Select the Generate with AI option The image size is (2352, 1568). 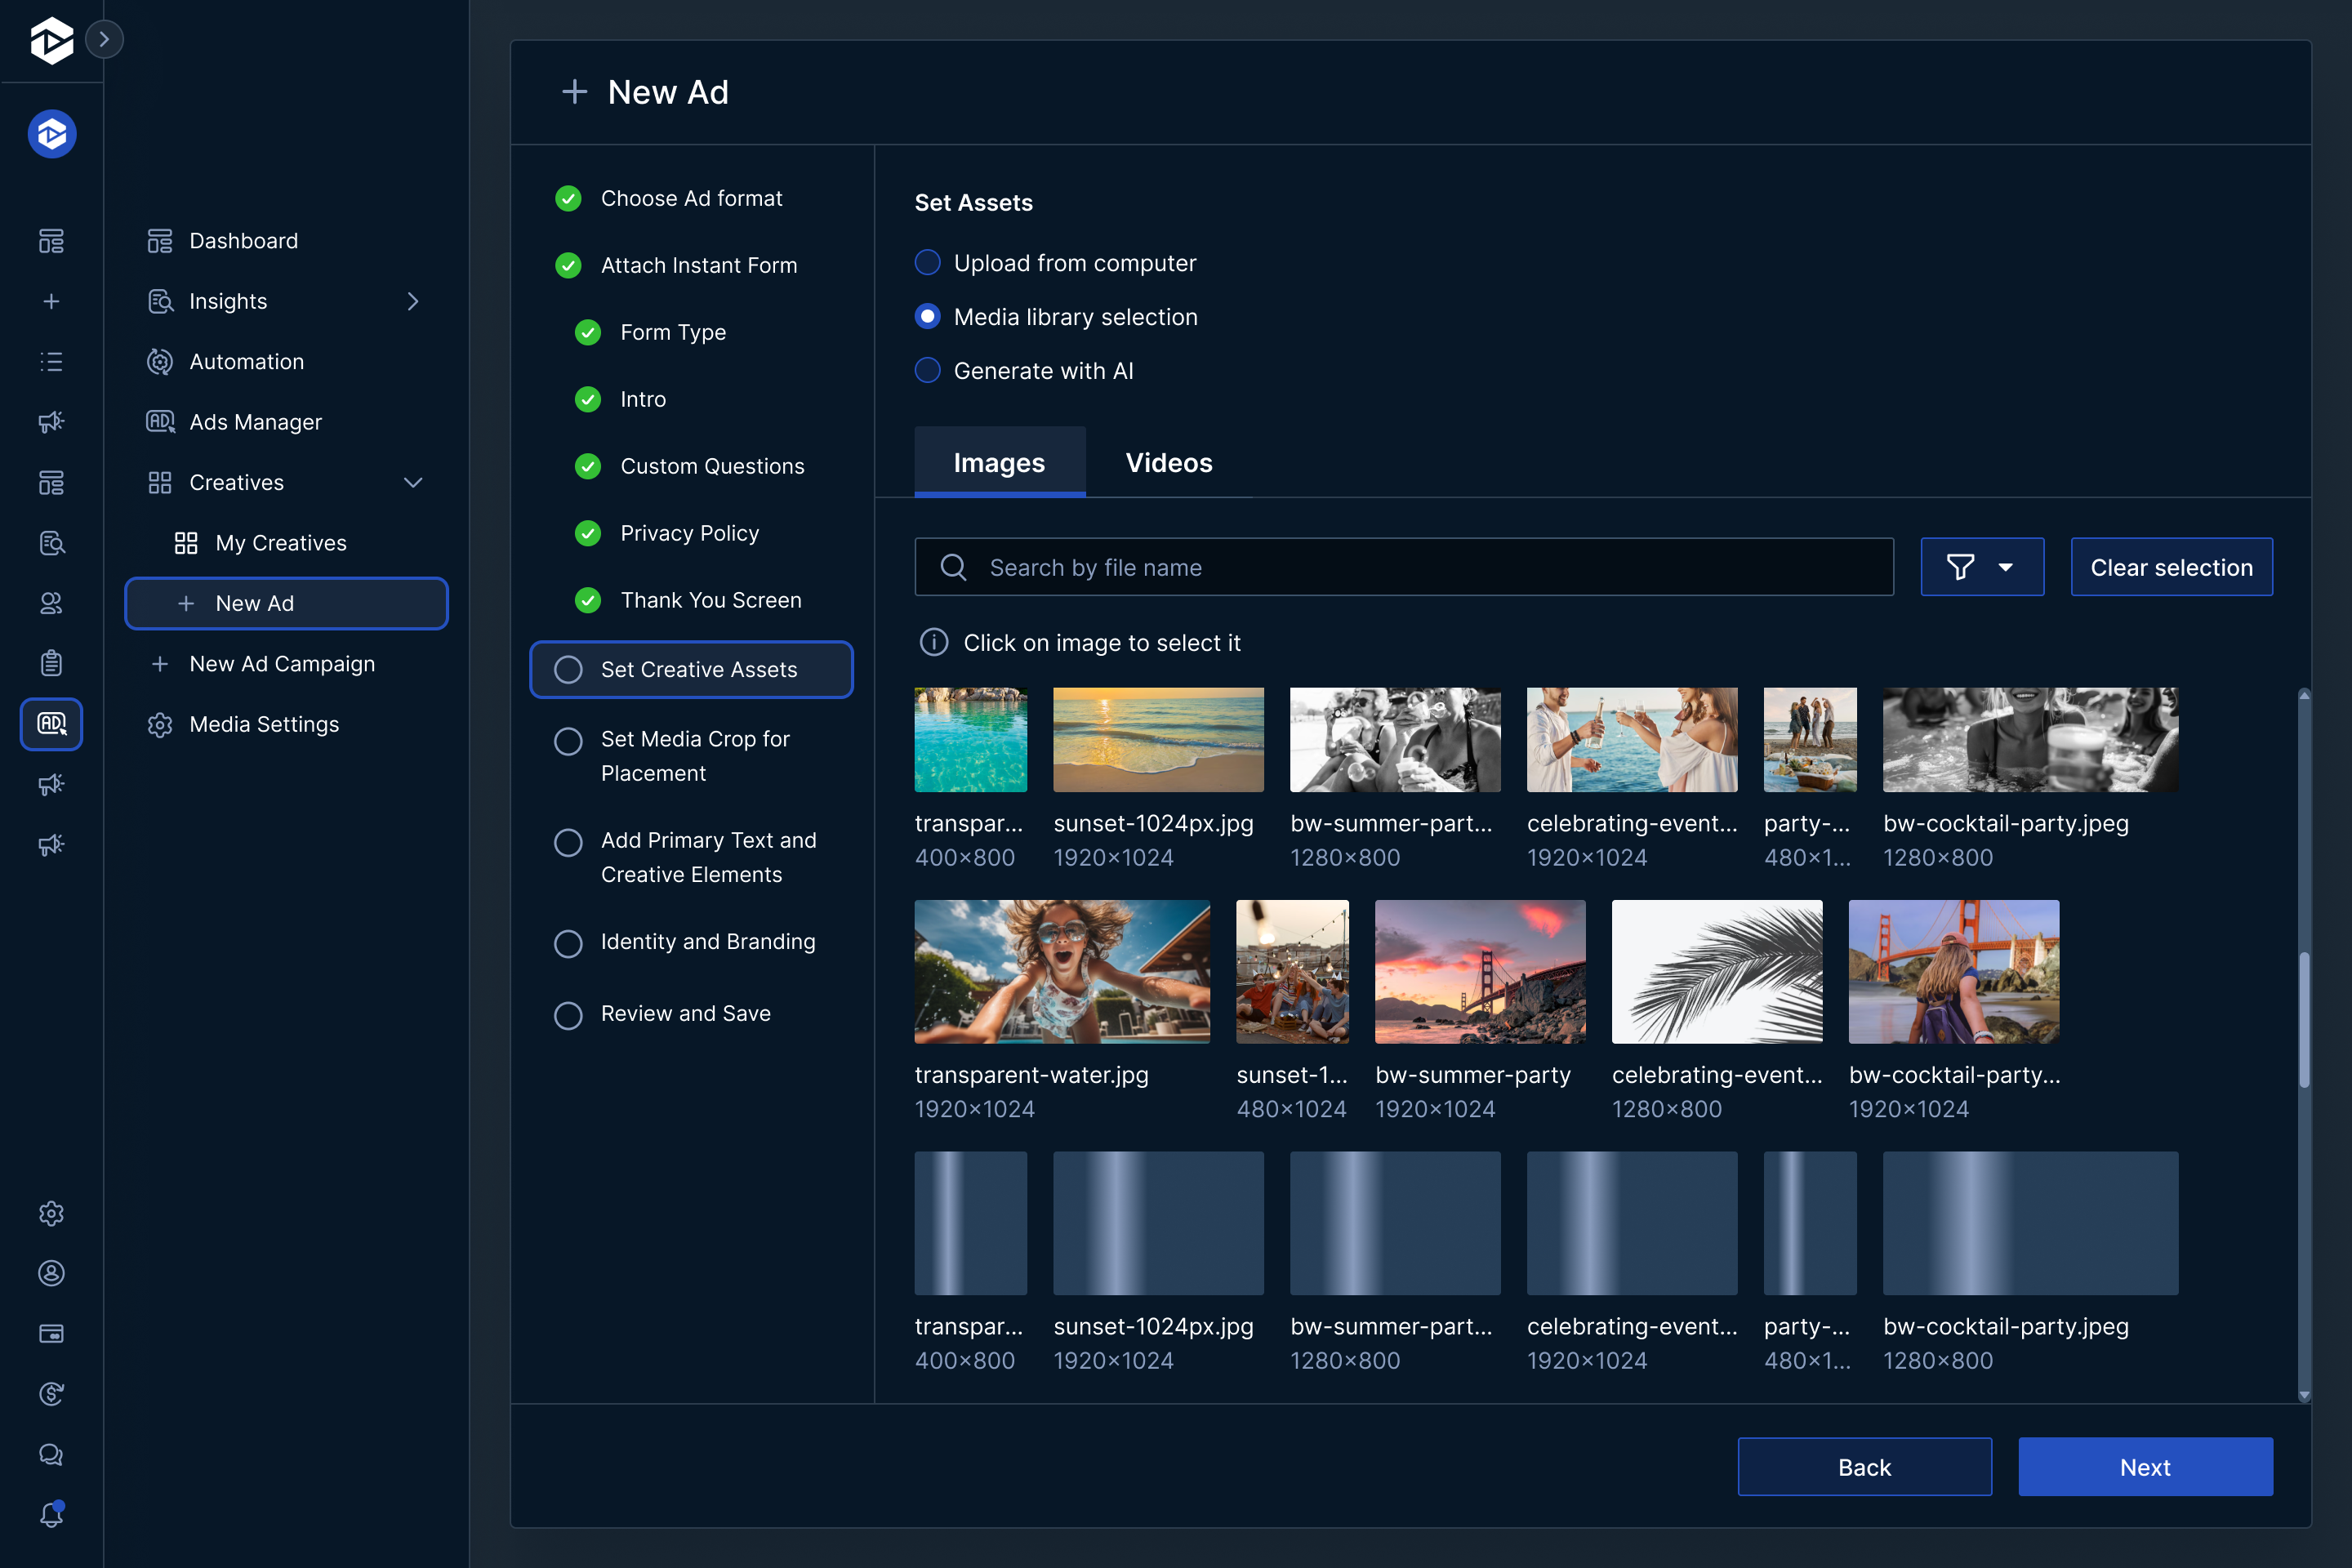pyautogui.click(x=928, y=370)
